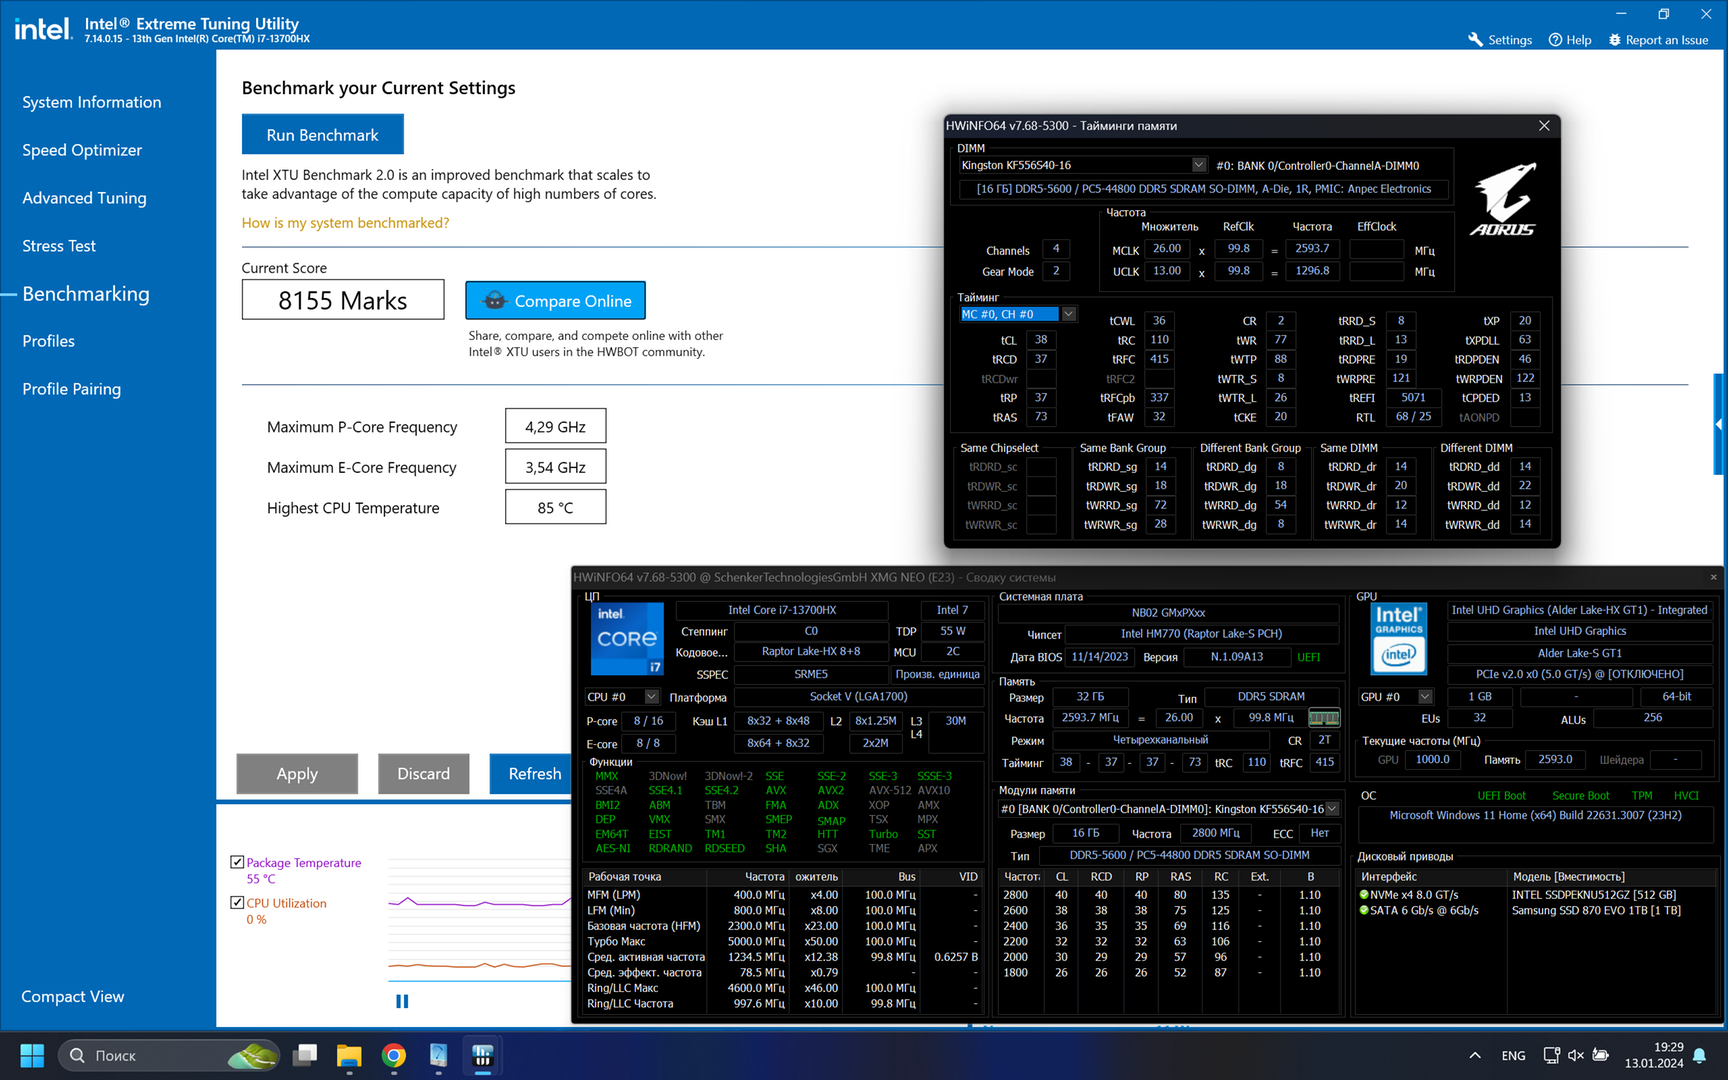This screenshot has width=1728, height=1080.
Task: Click the INTEL SSDPEKNU512GZ drive model
Action: [1594, 895]
